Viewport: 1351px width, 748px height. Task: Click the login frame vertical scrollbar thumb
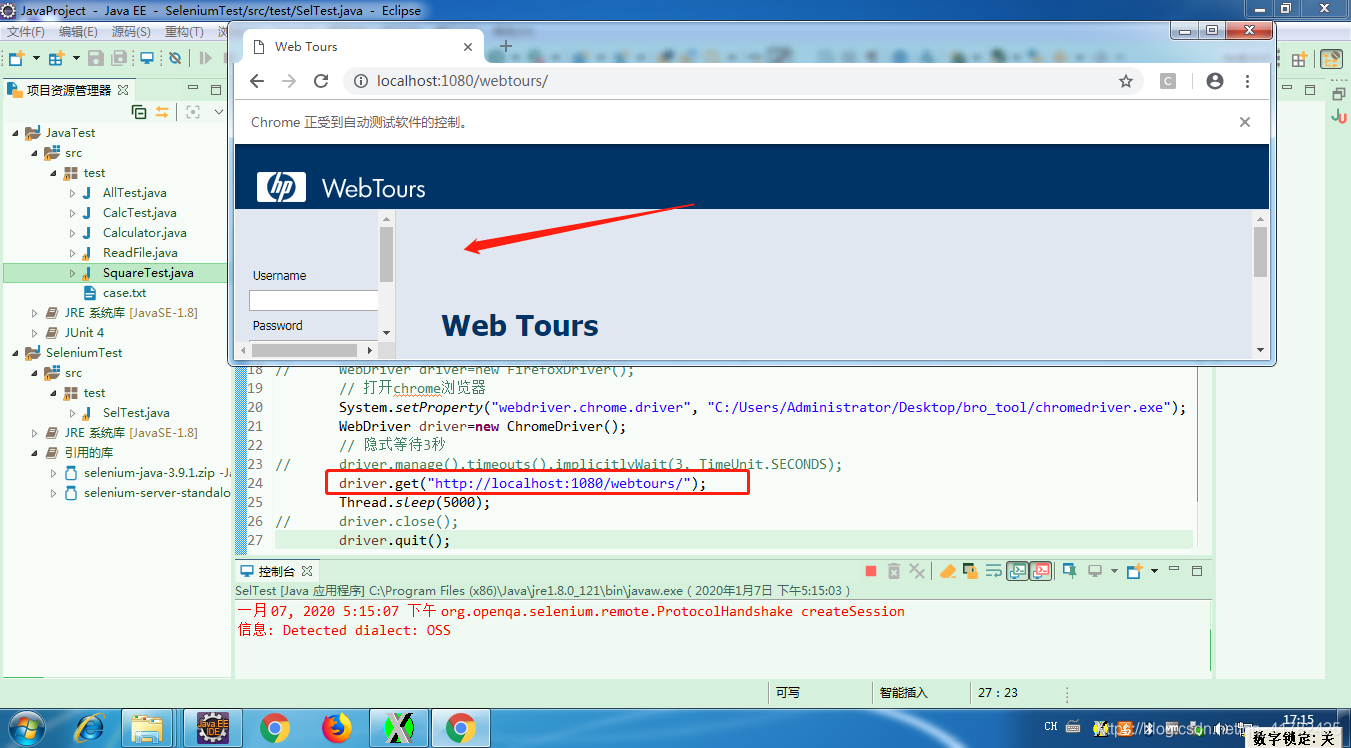[386, 254]
